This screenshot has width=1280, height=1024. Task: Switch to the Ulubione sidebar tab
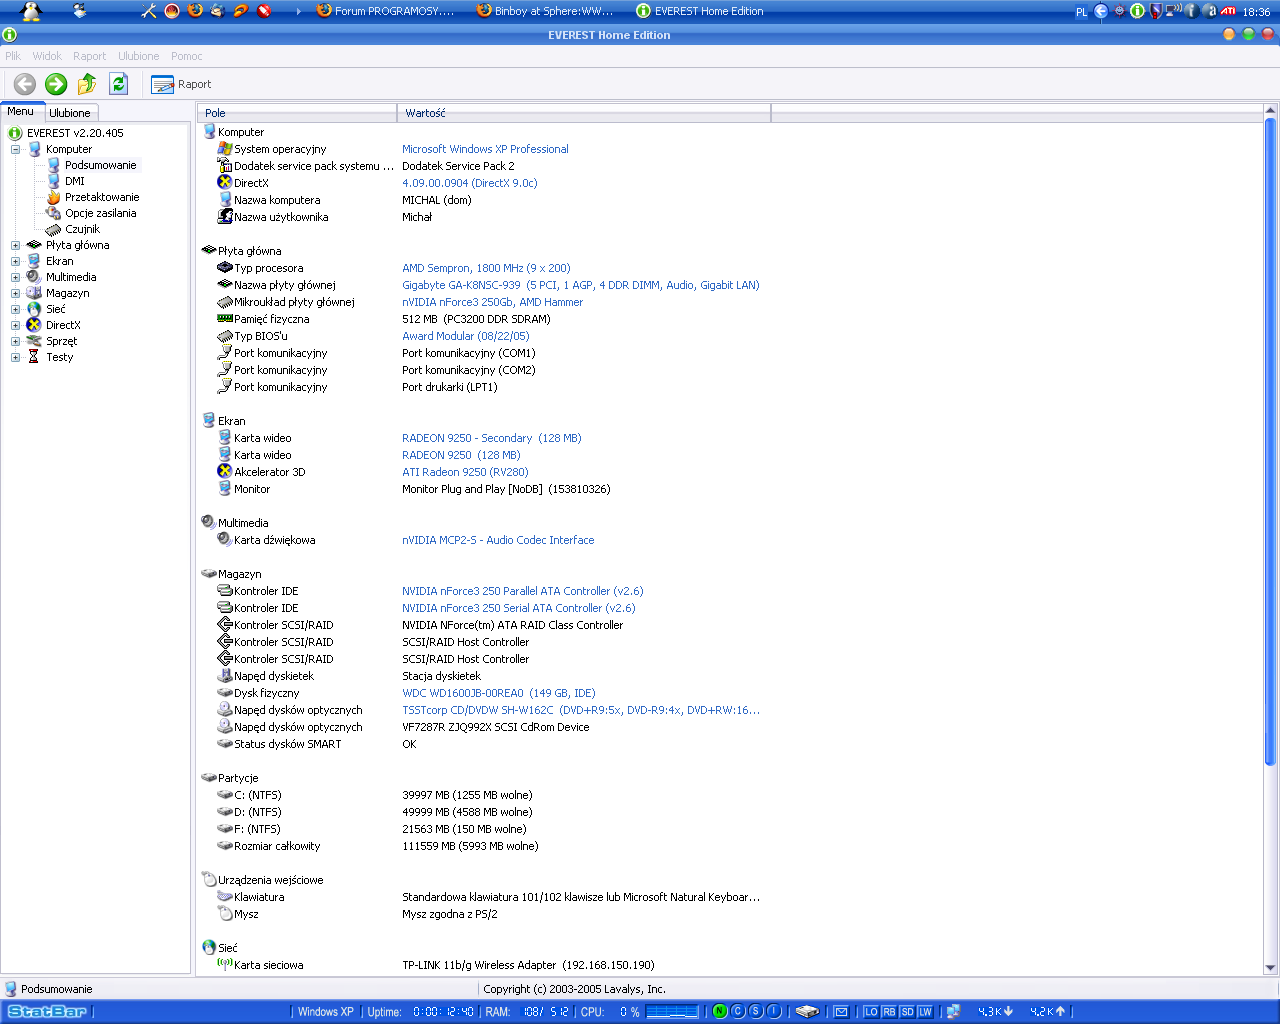tap(70, 113)
